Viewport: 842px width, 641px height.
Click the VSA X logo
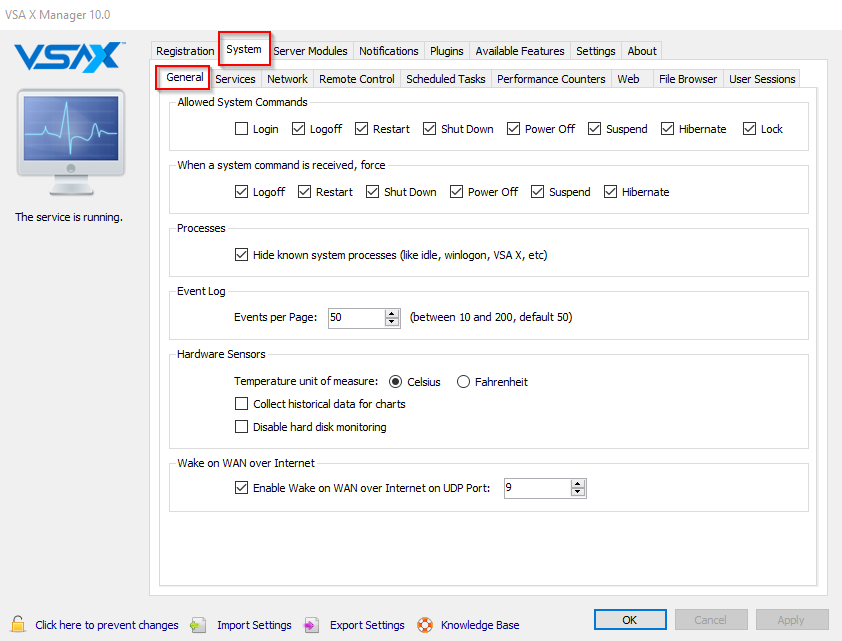tap(69, 57)
